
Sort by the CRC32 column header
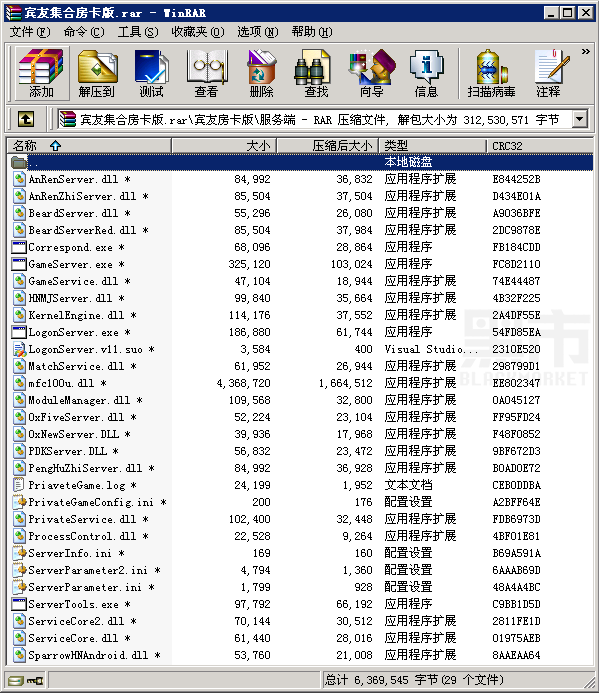[540, 145]
